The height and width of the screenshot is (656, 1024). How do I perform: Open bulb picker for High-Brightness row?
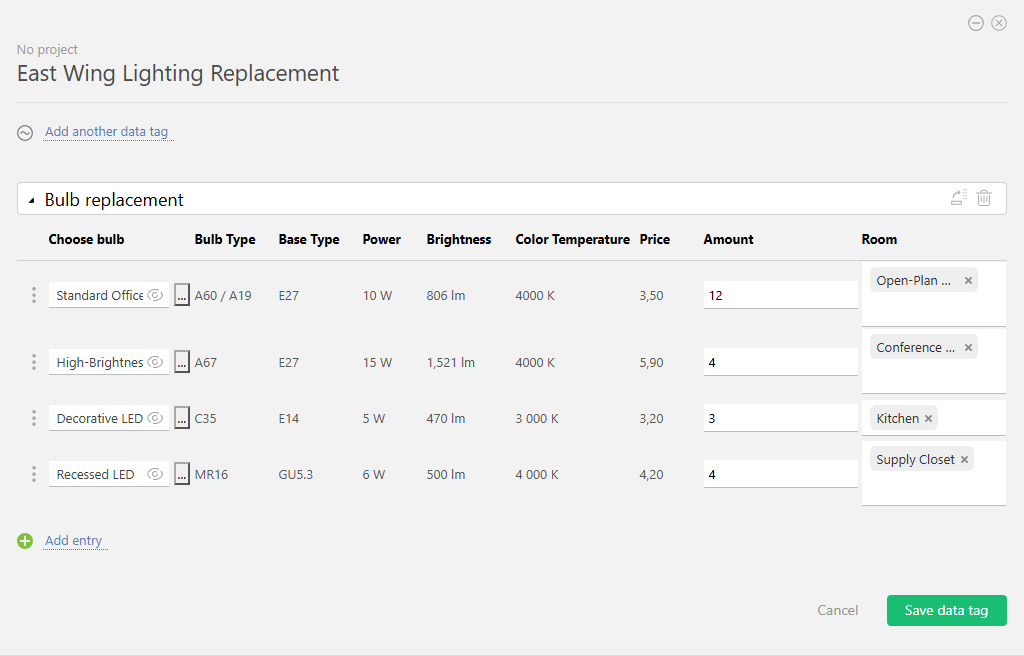tap(182, 362)
